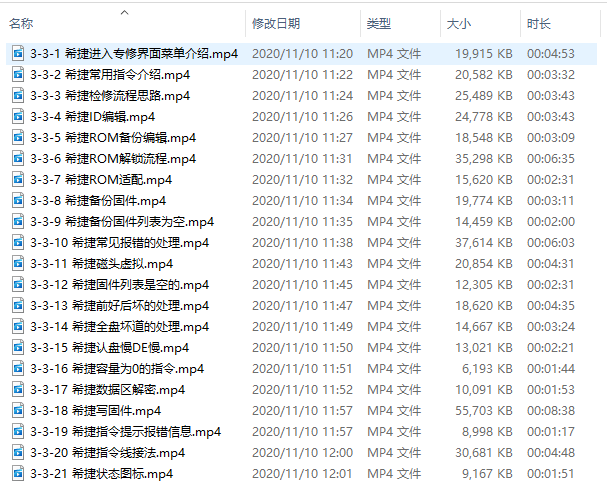
Task: Click the duration 00:01:17
Action: 550,431
